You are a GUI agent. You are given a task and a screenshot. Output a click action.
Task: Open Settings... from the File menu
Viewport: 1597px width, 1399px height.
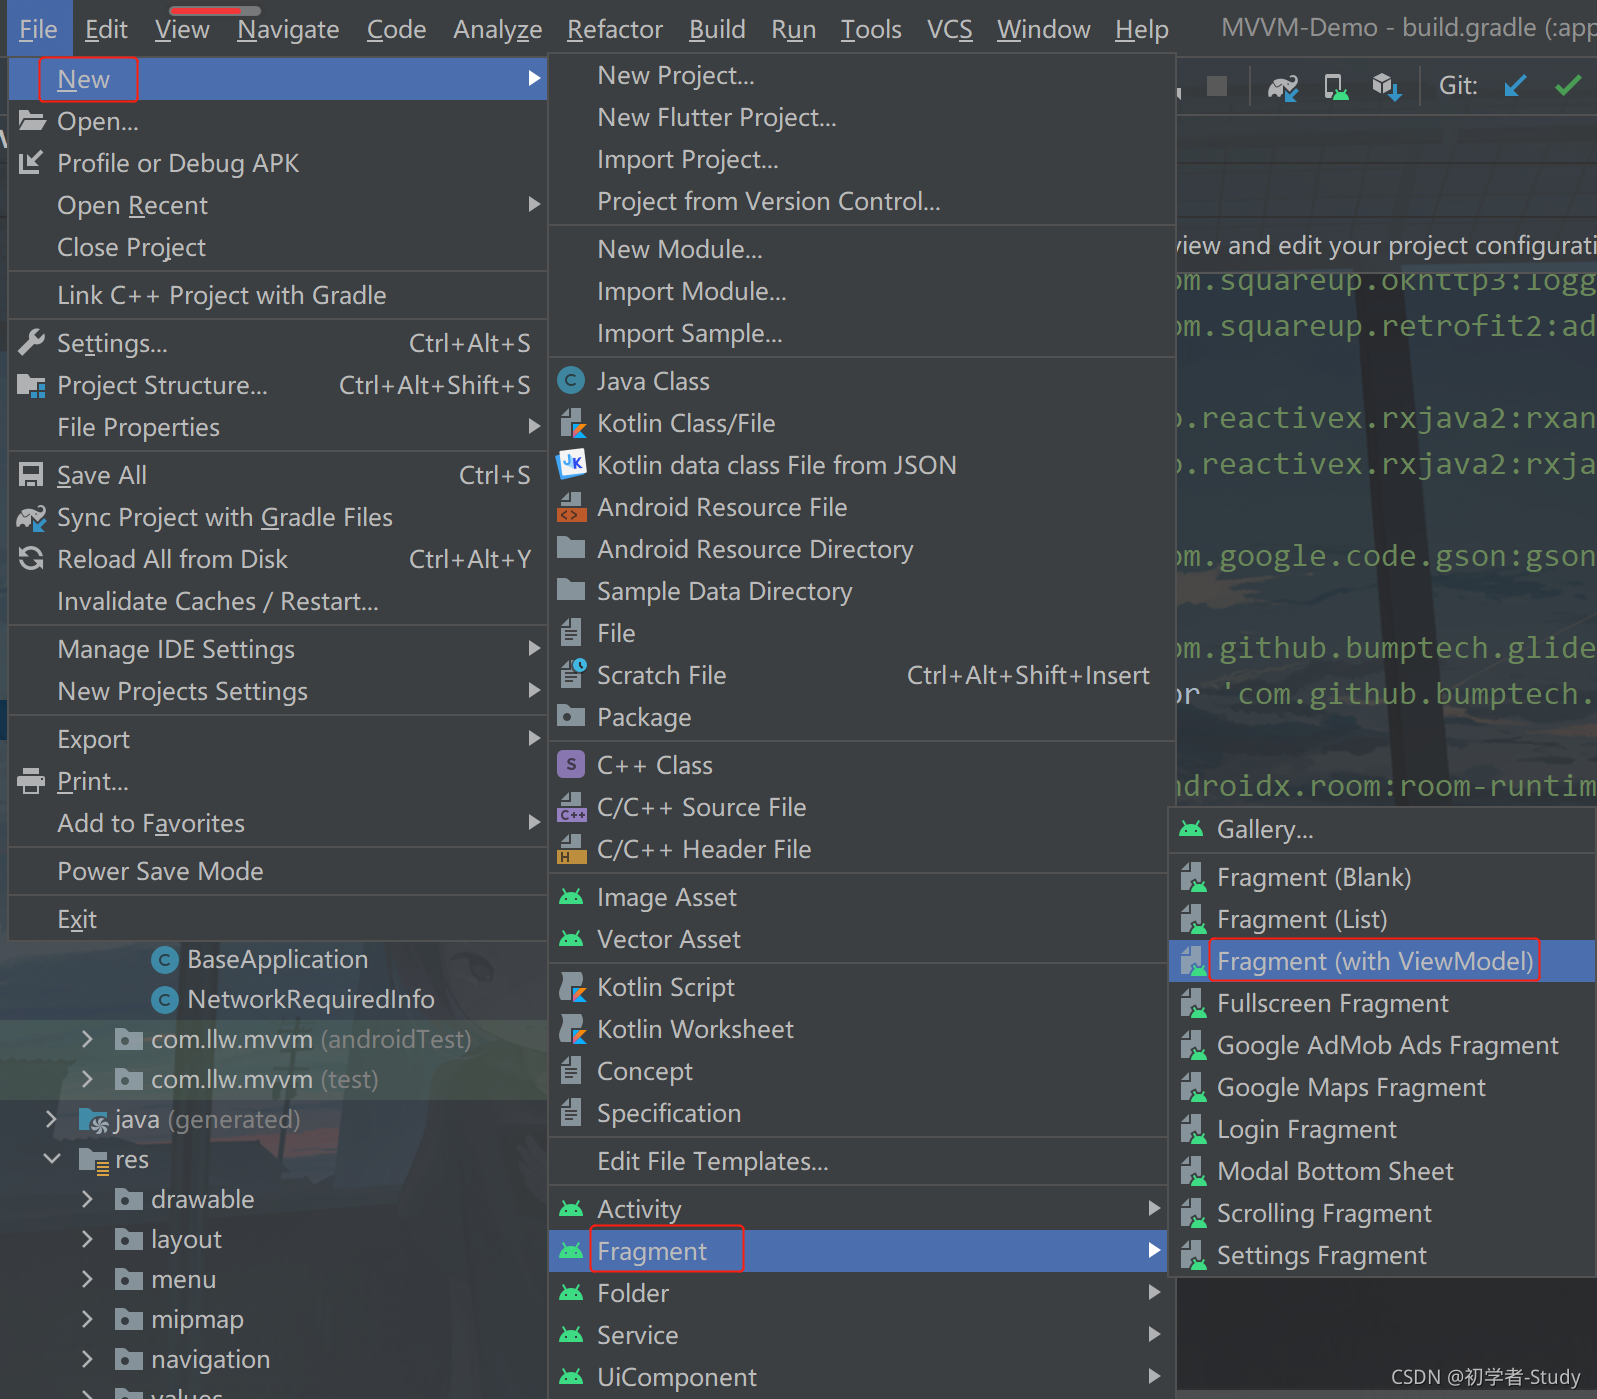pyautogui.click(x=278, y=343)
